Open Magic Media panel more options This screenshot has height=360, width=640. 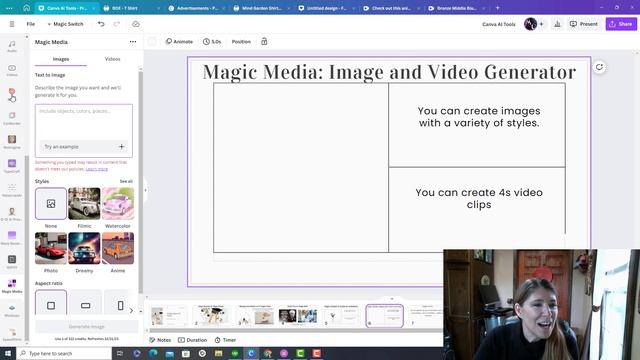point(133,42)
